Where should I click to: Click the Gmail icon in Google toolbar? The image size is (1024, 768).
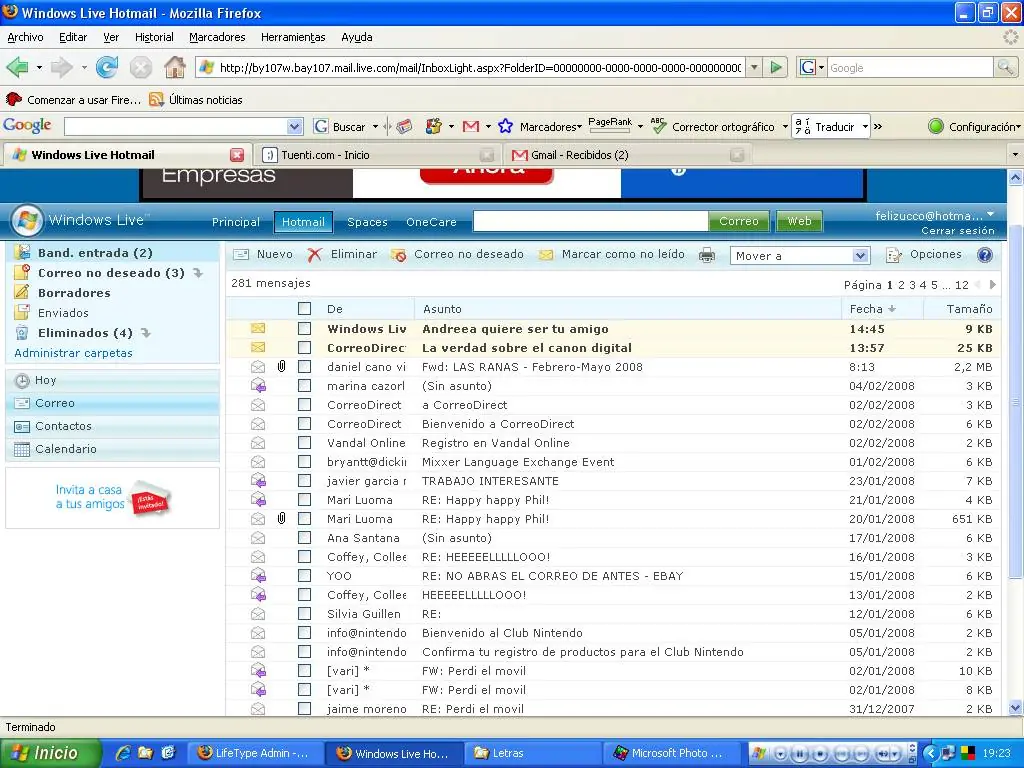tap(470, 127)
